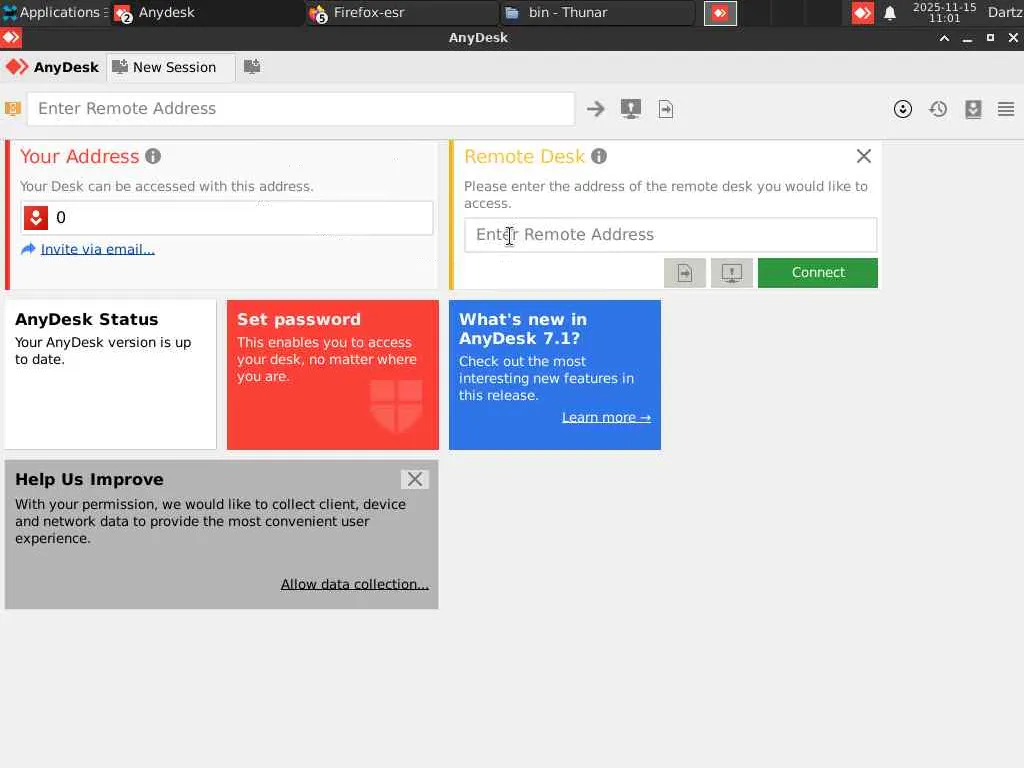This screenshot has height=768, width=1024.
Task: Close the Remote Desk panel
Action: [863, 156]
